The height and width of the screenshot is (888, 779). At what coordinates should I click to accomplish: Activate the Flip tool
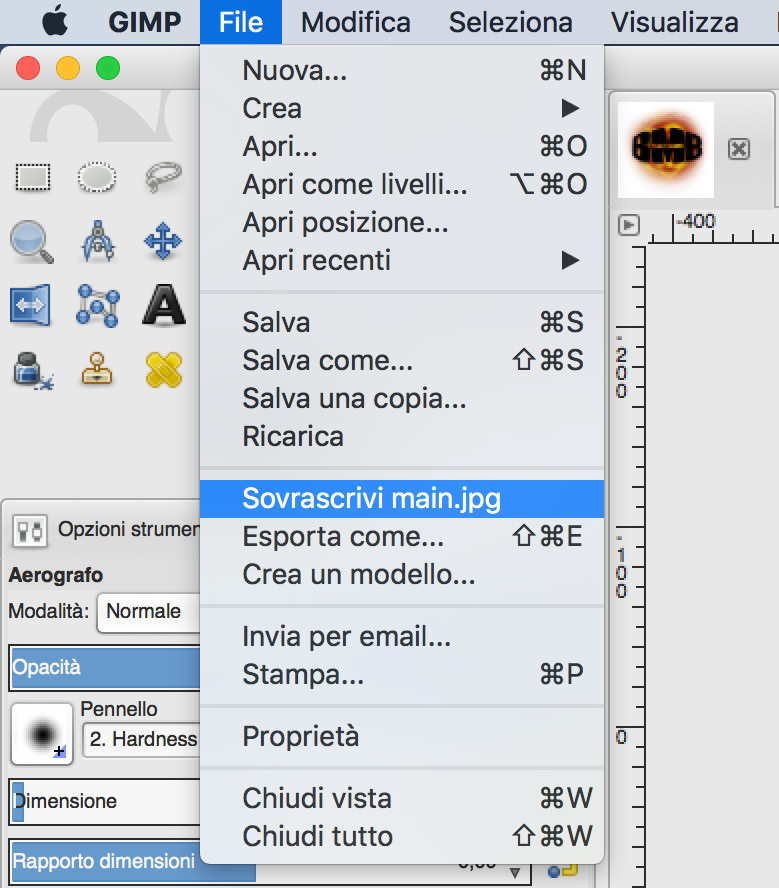(31, 305)
